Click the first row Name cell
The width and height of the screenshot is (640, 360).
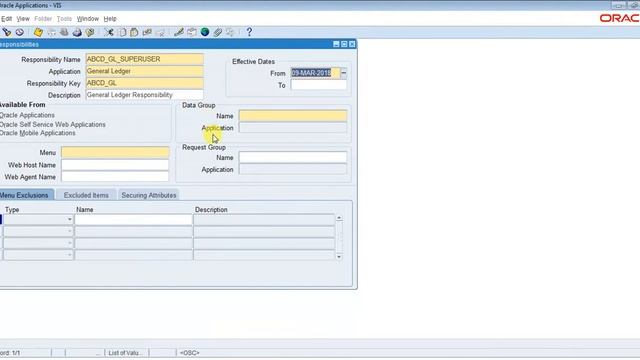click(x=133, y=220)
